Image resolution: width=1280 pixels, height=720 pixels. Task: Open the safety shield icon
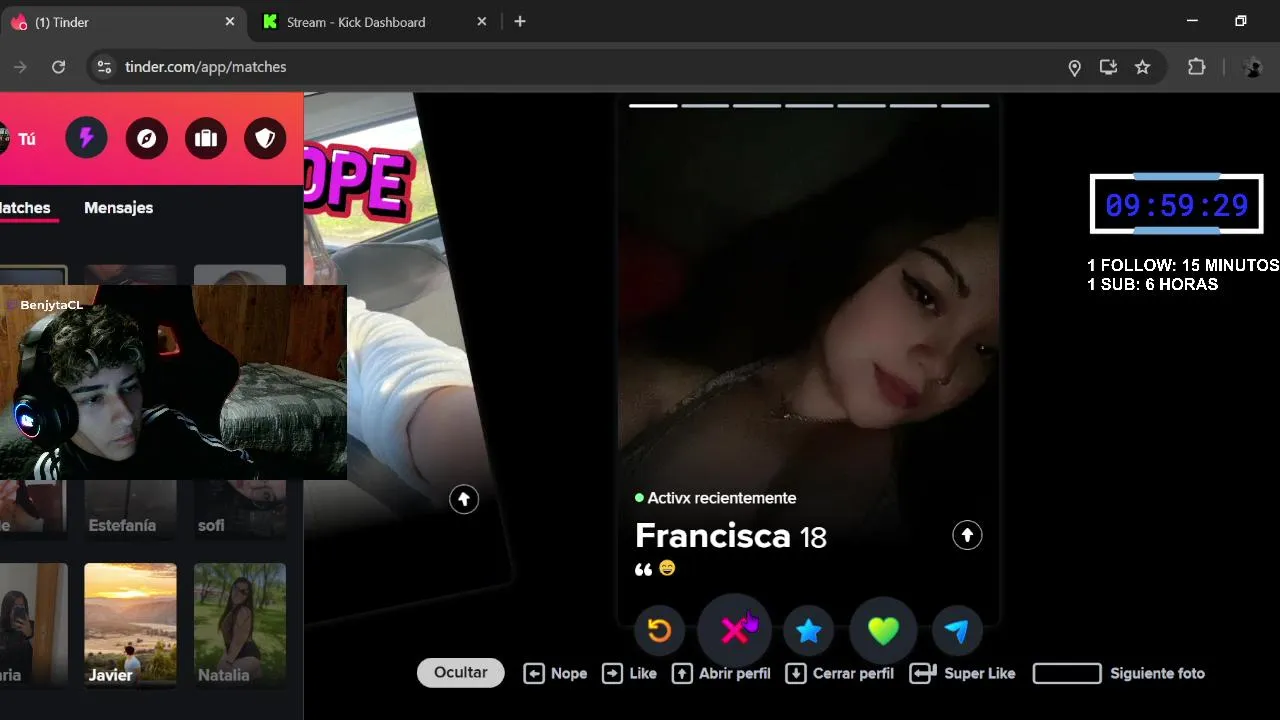pyautogui.click(x=265, y=138)
